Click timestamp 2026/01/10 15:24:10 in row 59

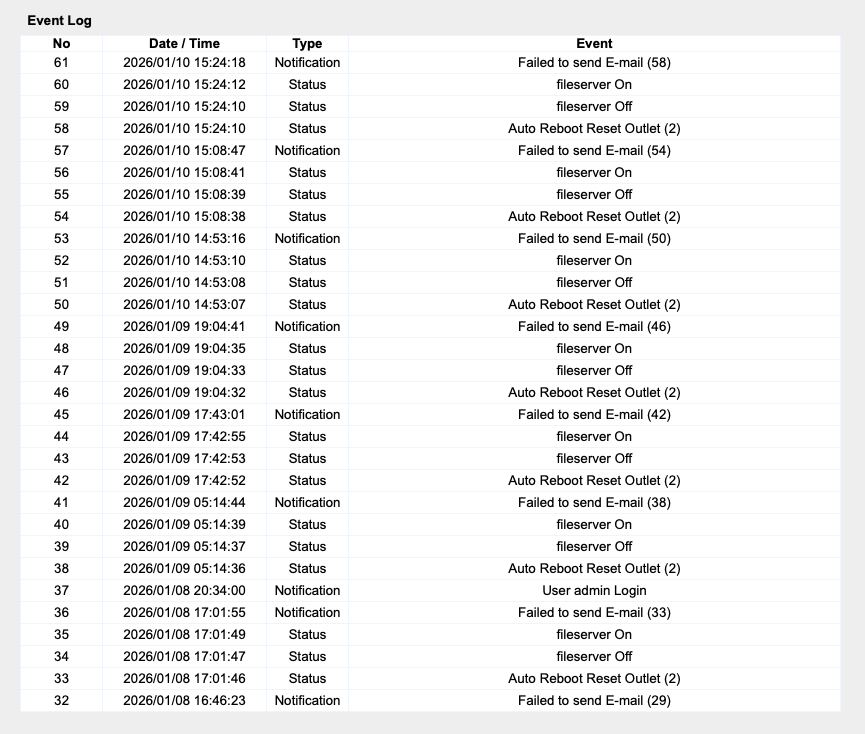pyautogui.click(x=184, y=107)
